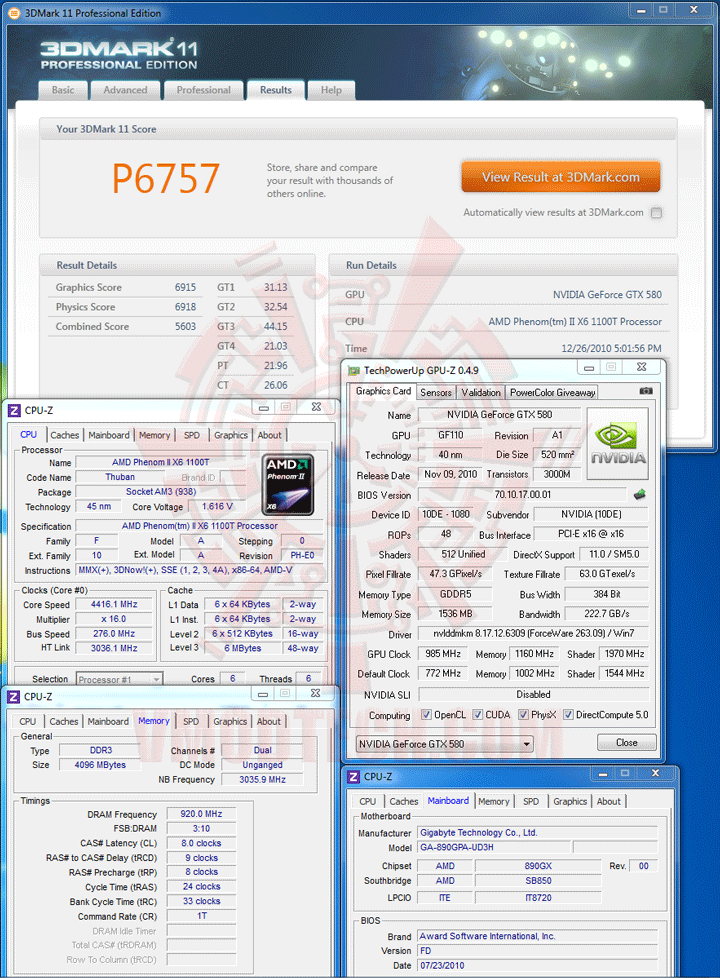Minimize the CPU-Z Memory window
720x978 pixels.
[263, 694]
